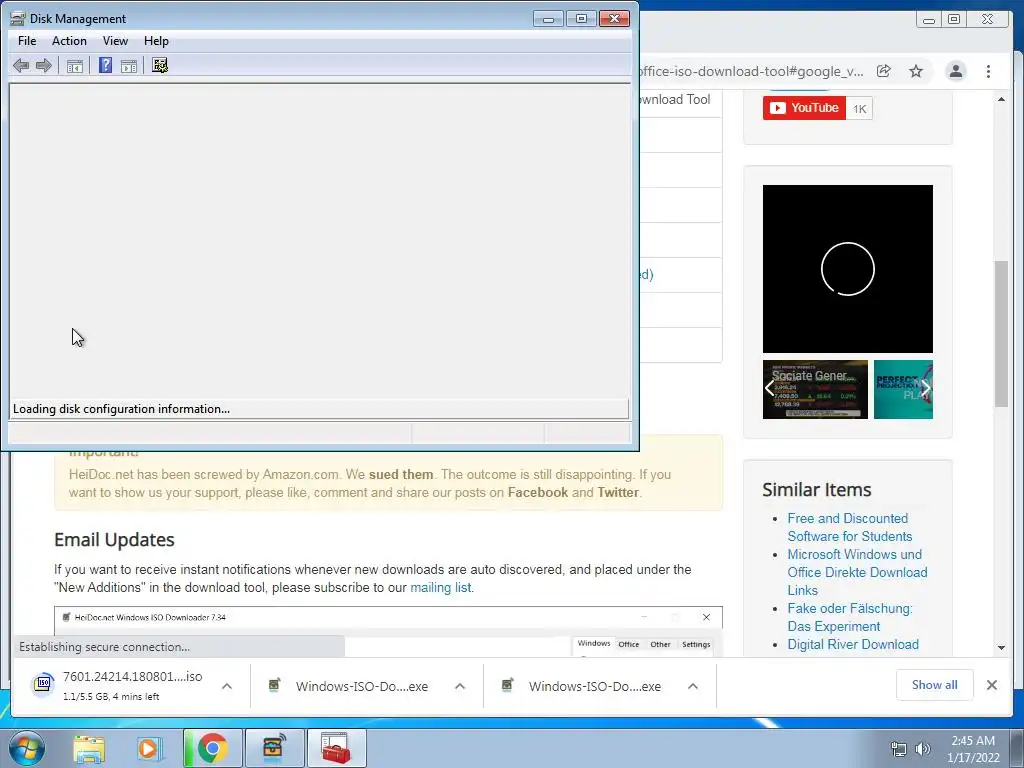Open the Windows Start button
1024x768 pixels.
coord(27,748)
